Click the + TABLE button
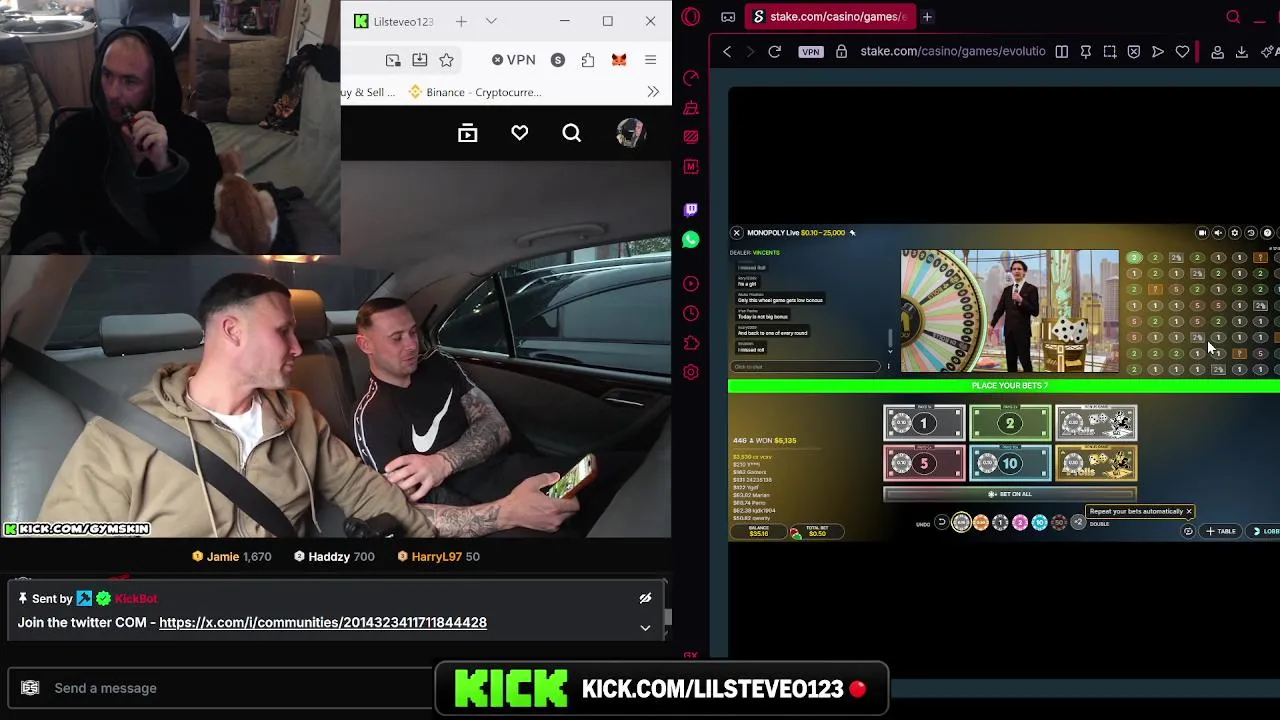 (x=1220, y=531)
